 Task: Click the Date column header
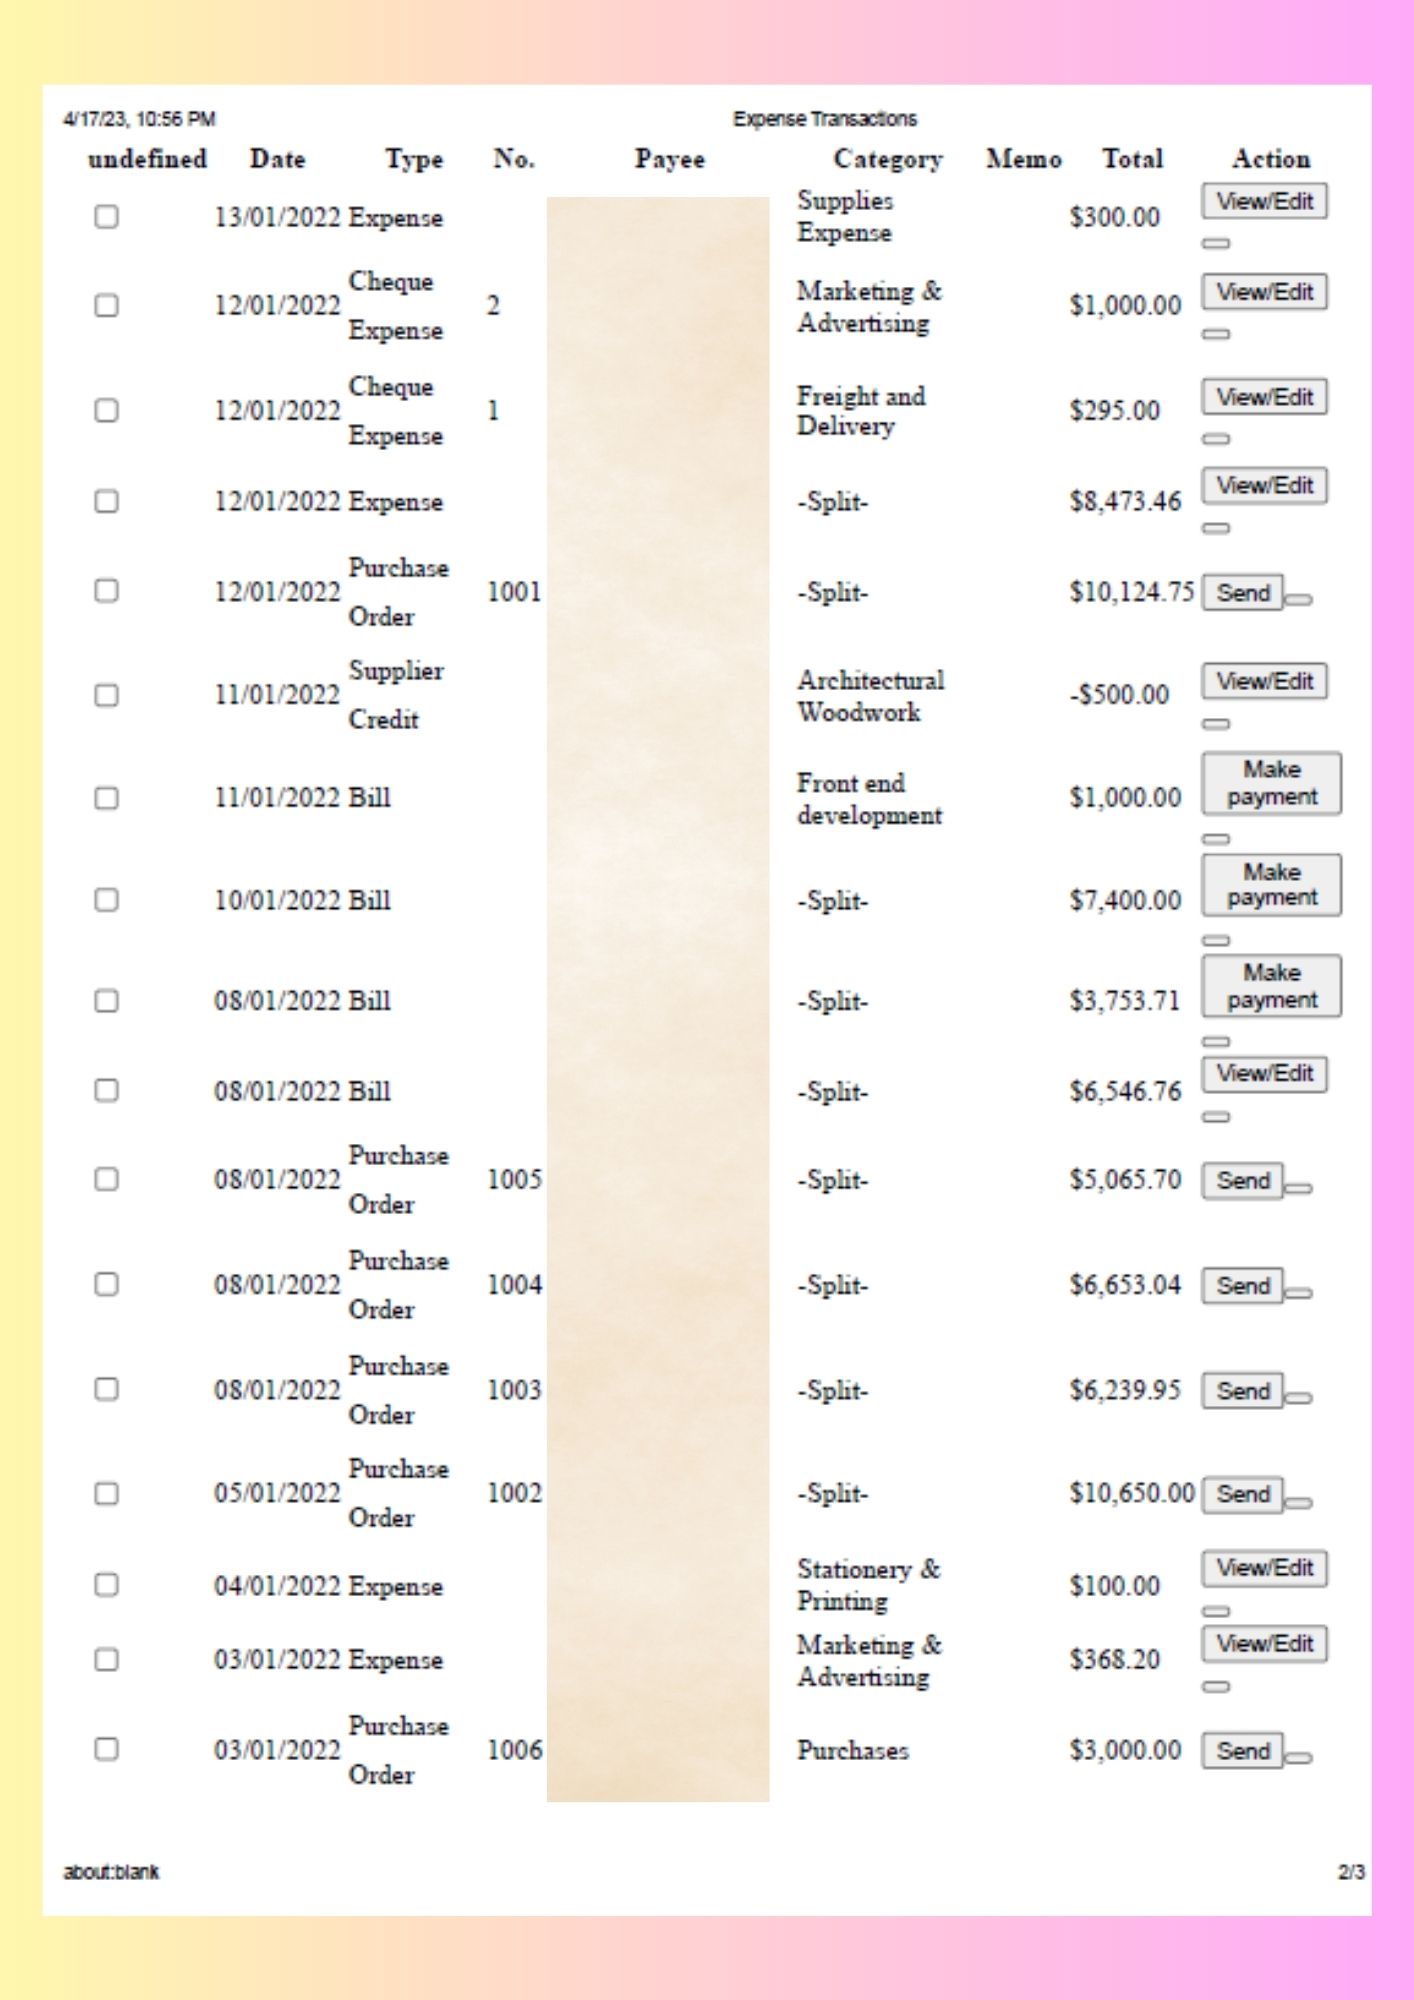click(277, 159)
